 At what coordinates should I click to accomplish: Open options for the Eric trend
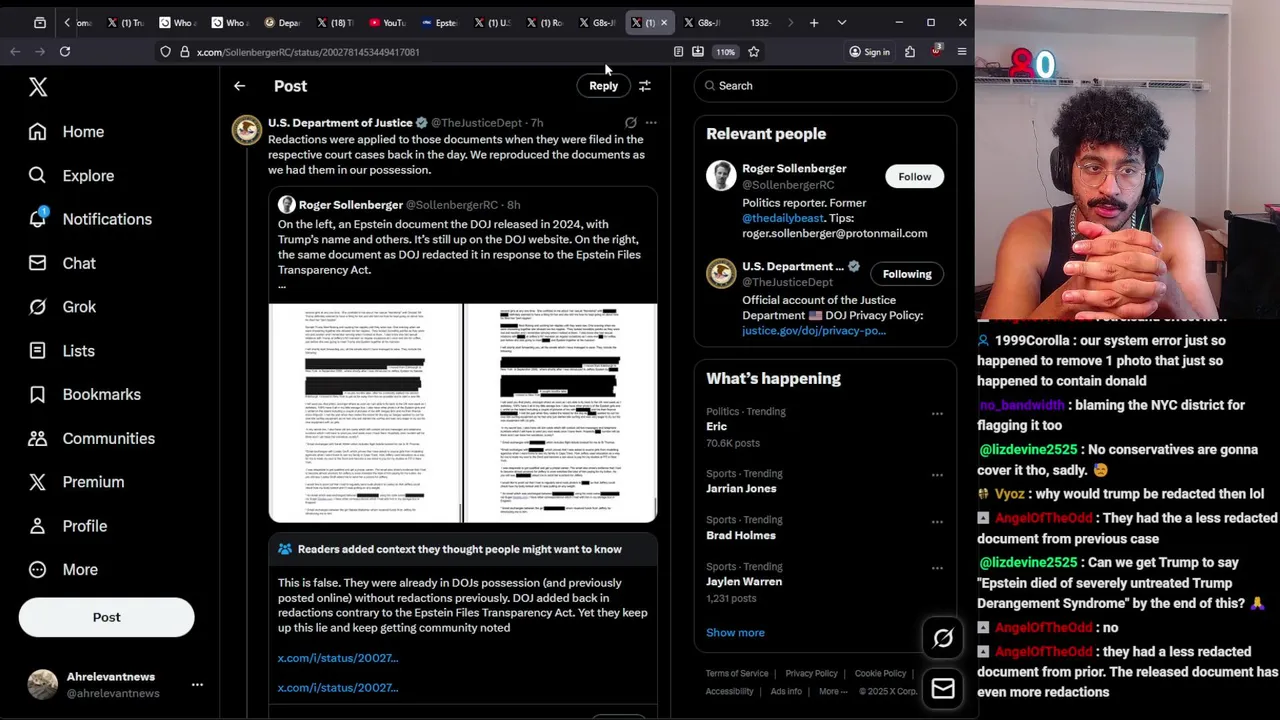pyautogui.click(x=937, y=413)
